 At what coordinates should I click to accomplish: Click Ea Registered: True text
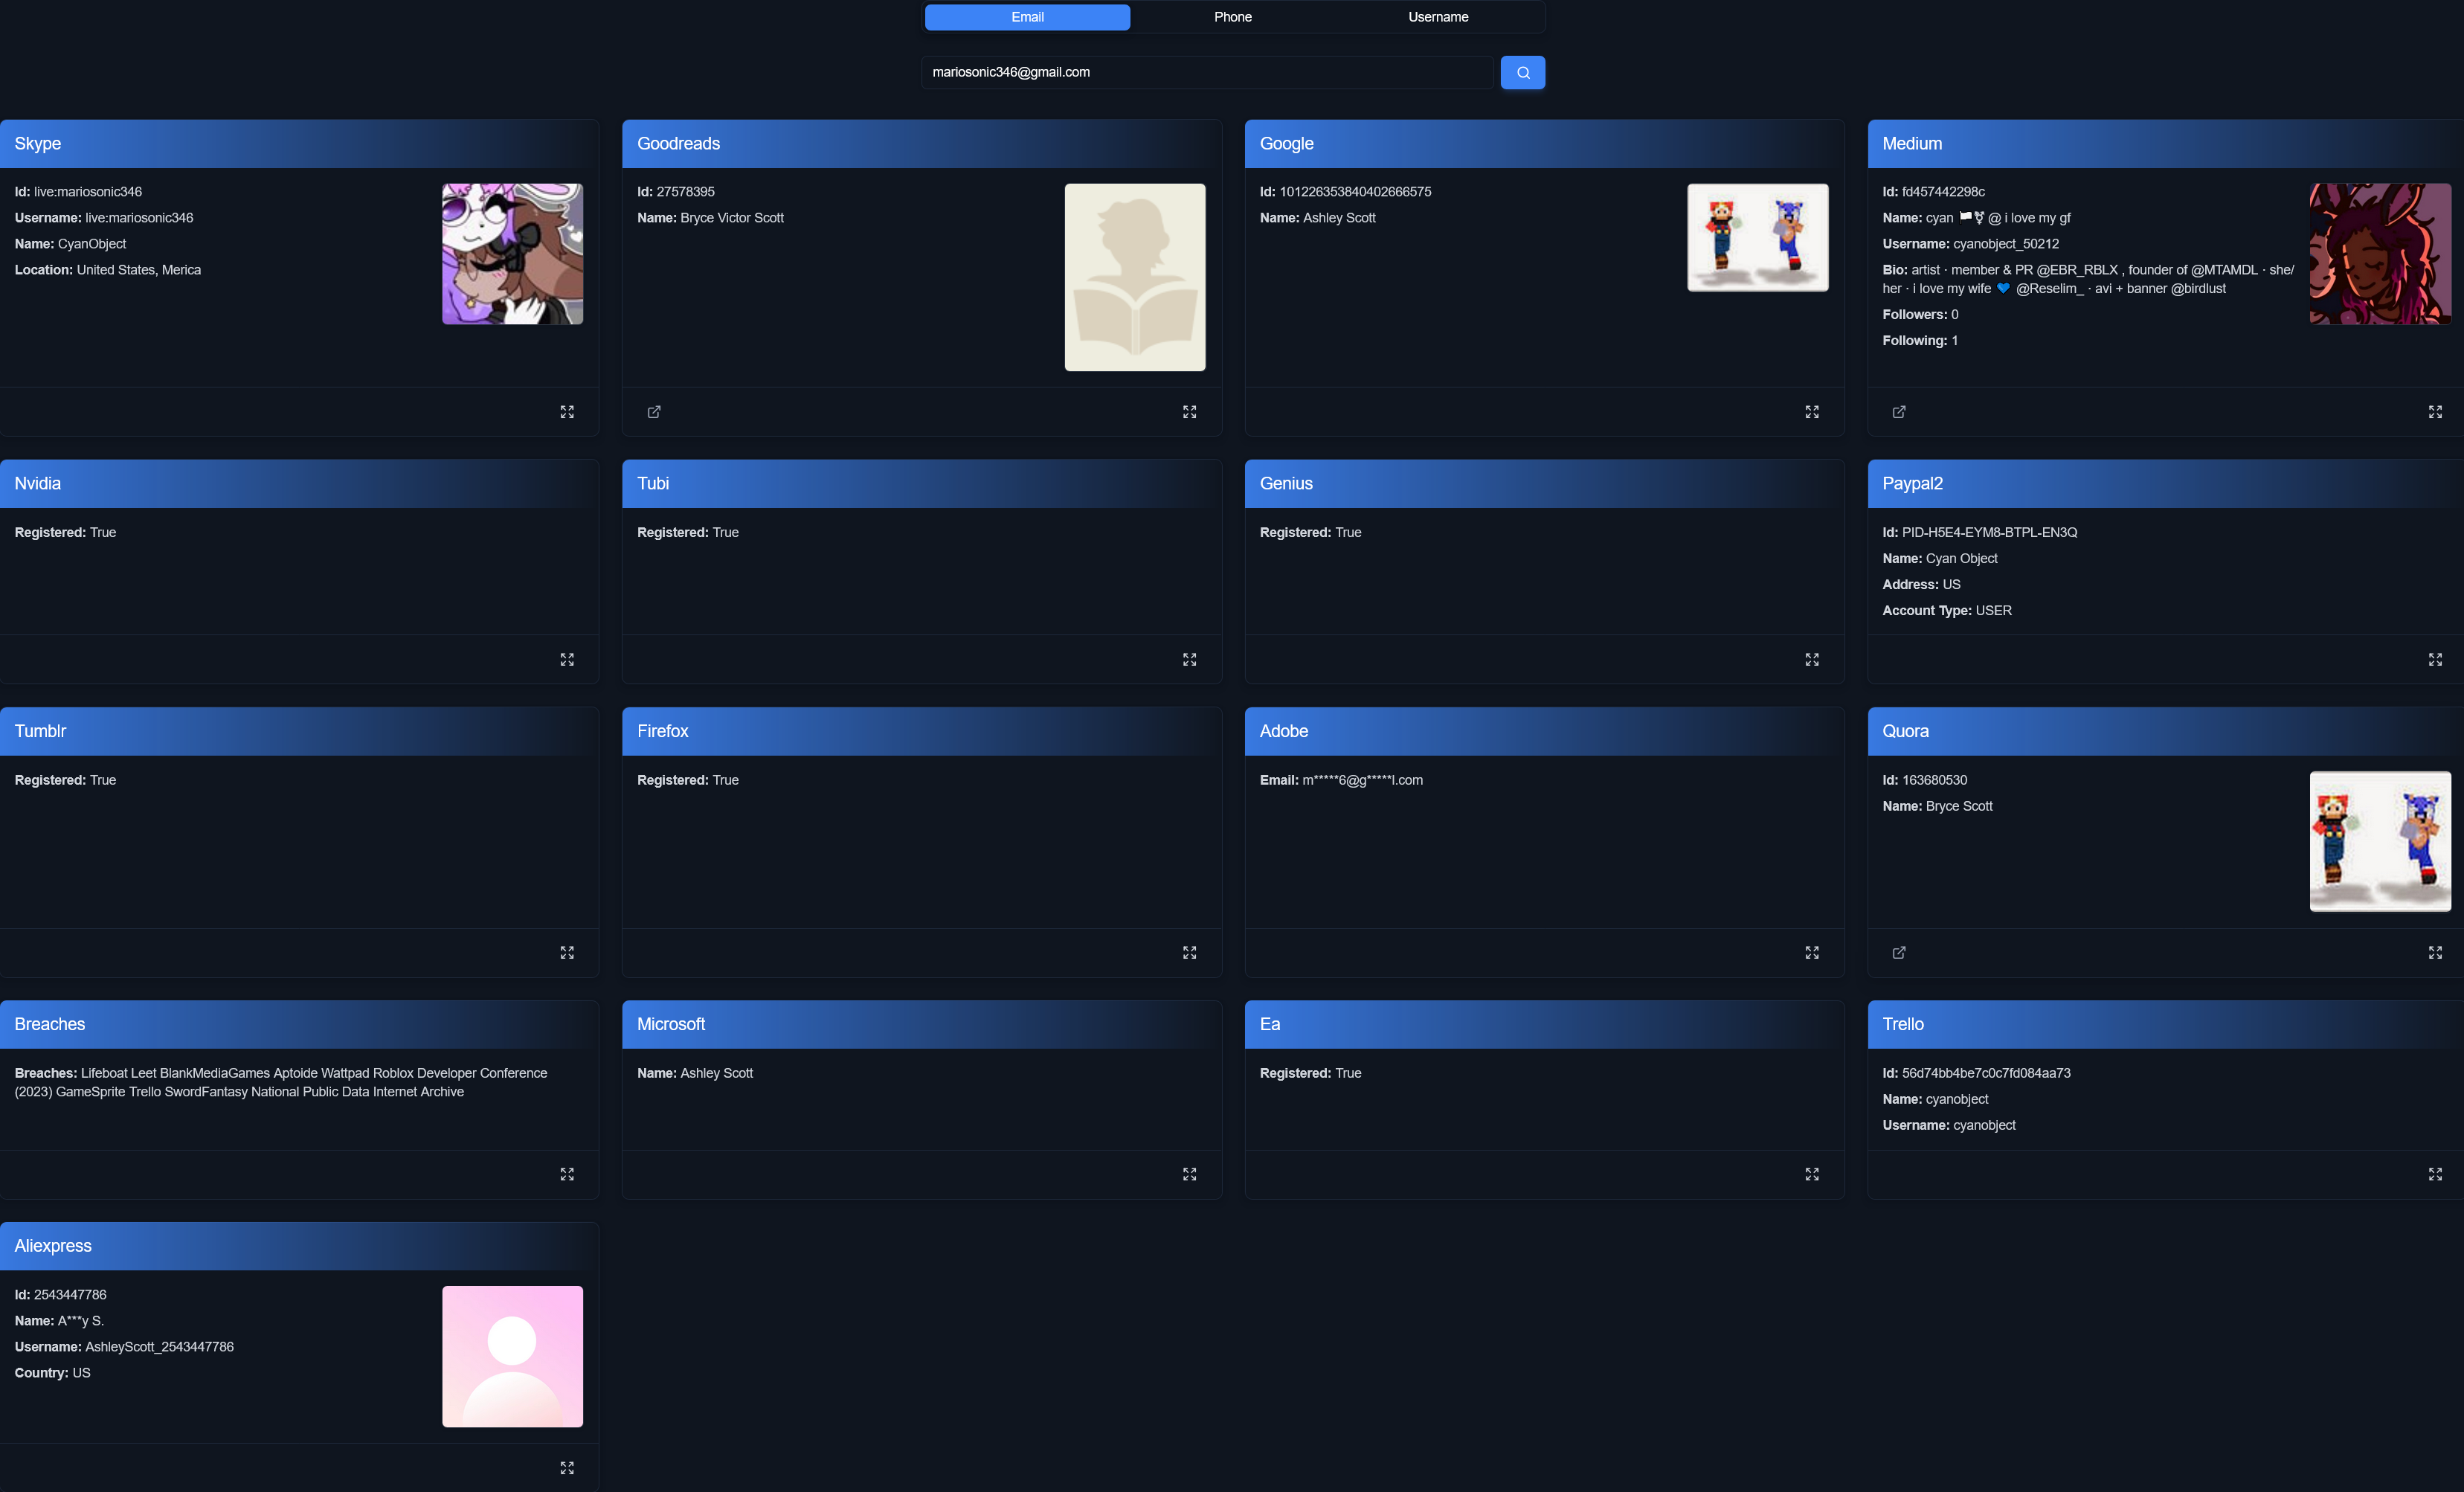pyautogui.click(x=1310, y=1073)
